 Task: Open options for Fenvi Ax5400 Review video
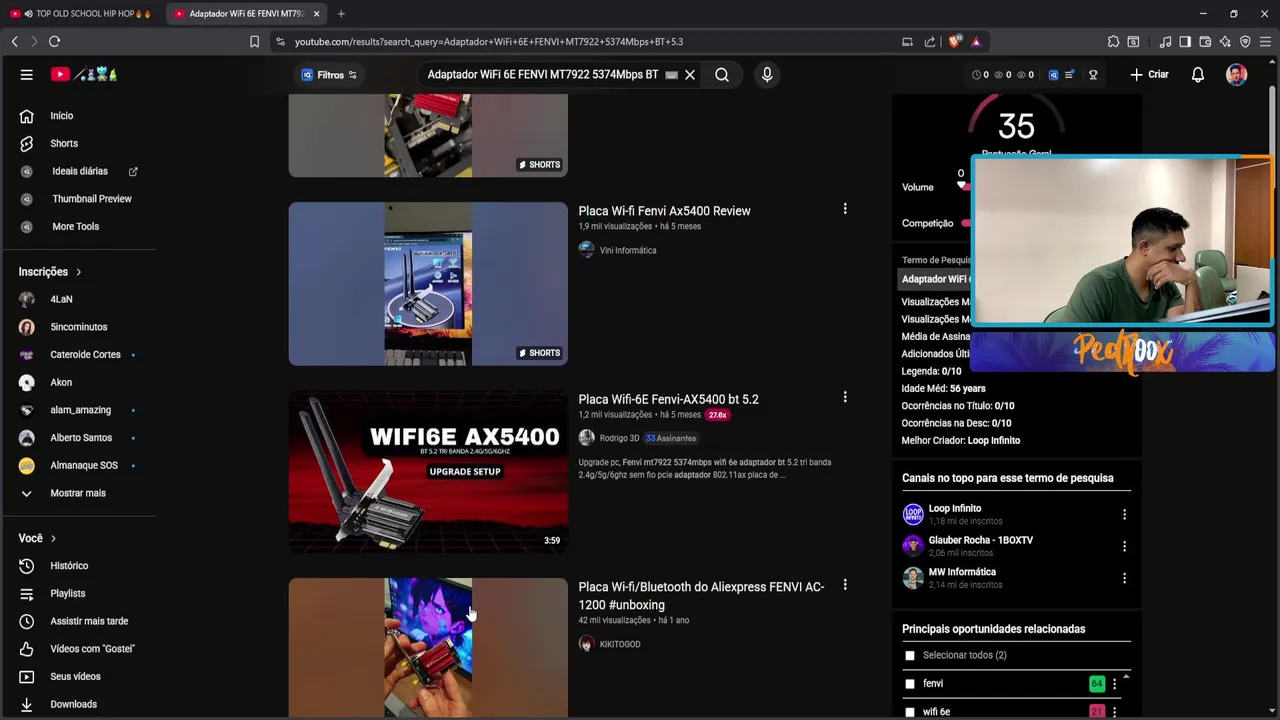pos(845,209)
